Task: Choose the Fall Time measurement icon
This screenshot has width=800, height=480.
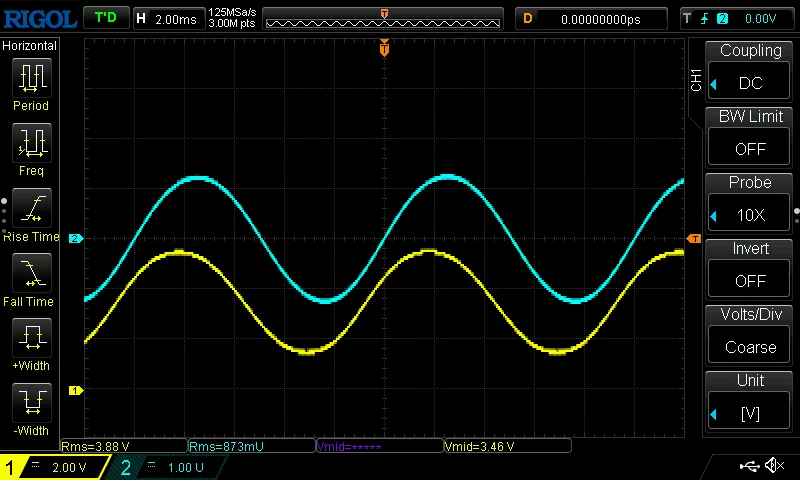Action: 31,274
